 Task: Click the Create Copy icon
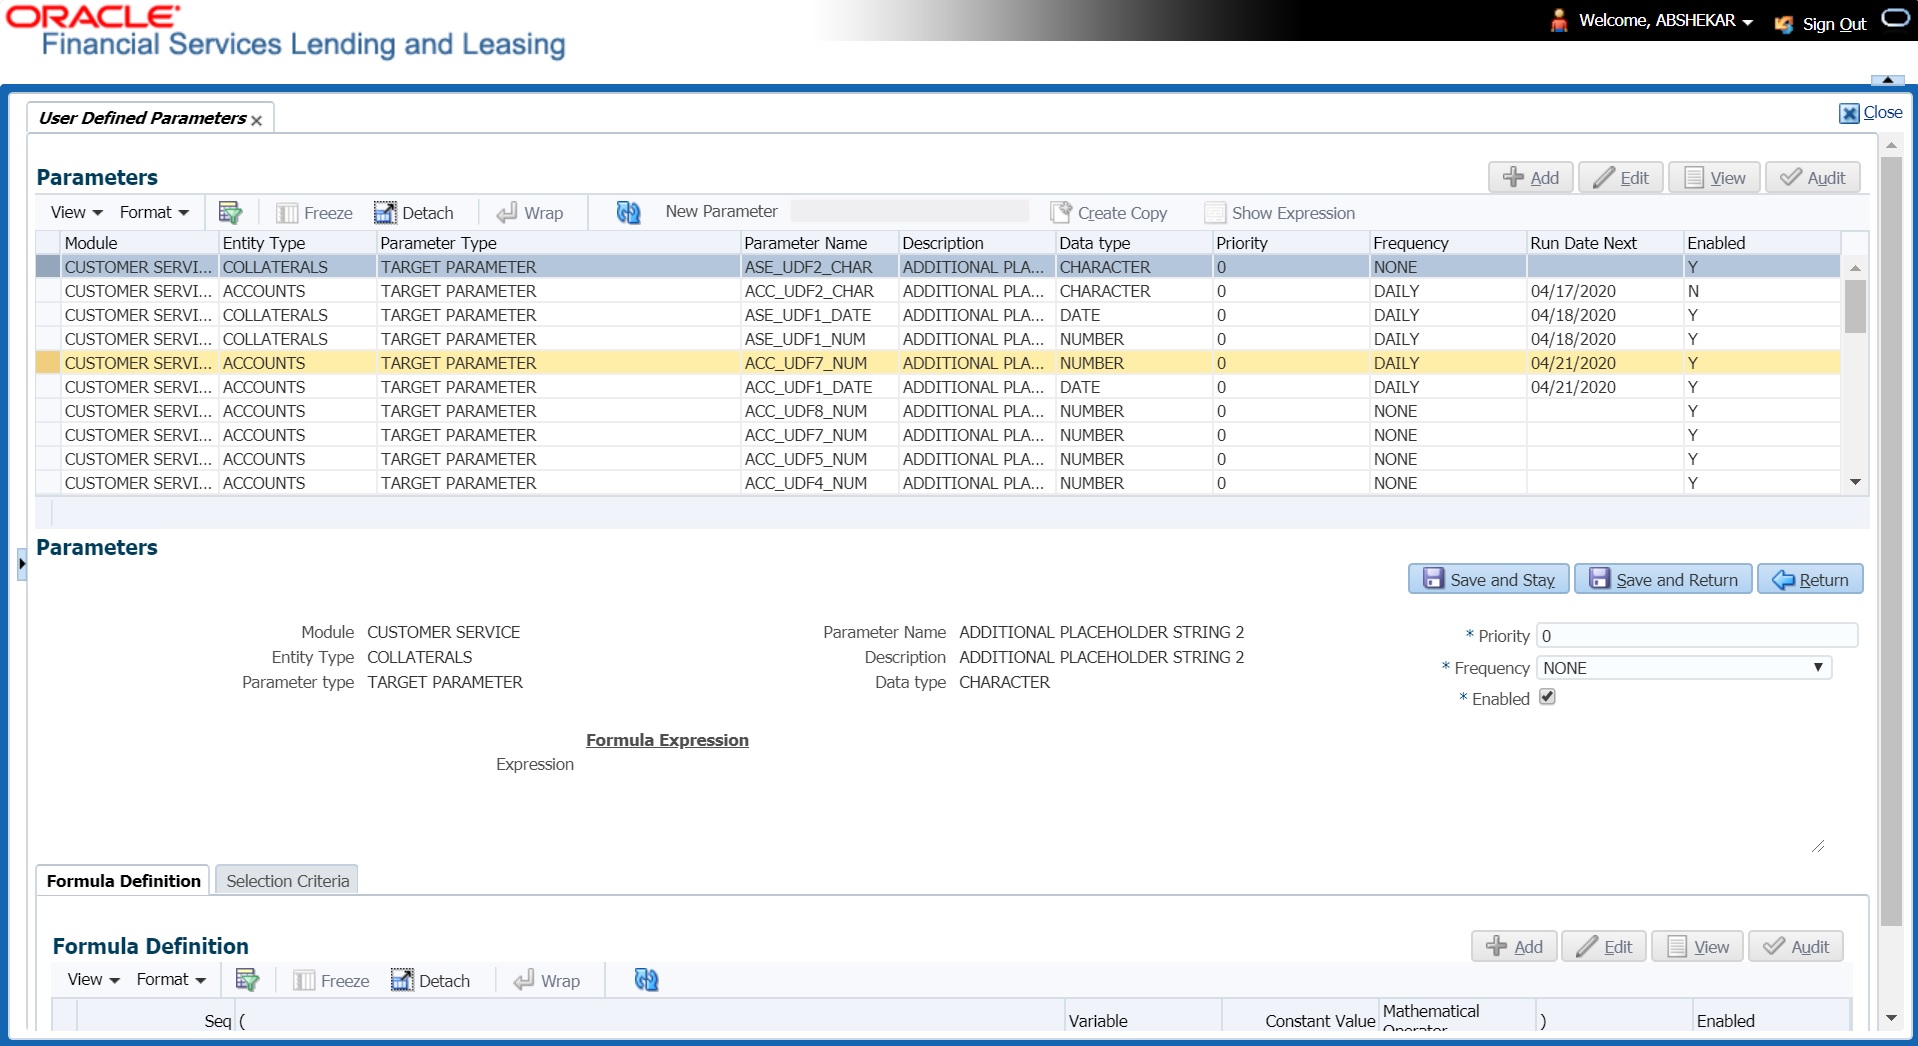click(1061, 212)
